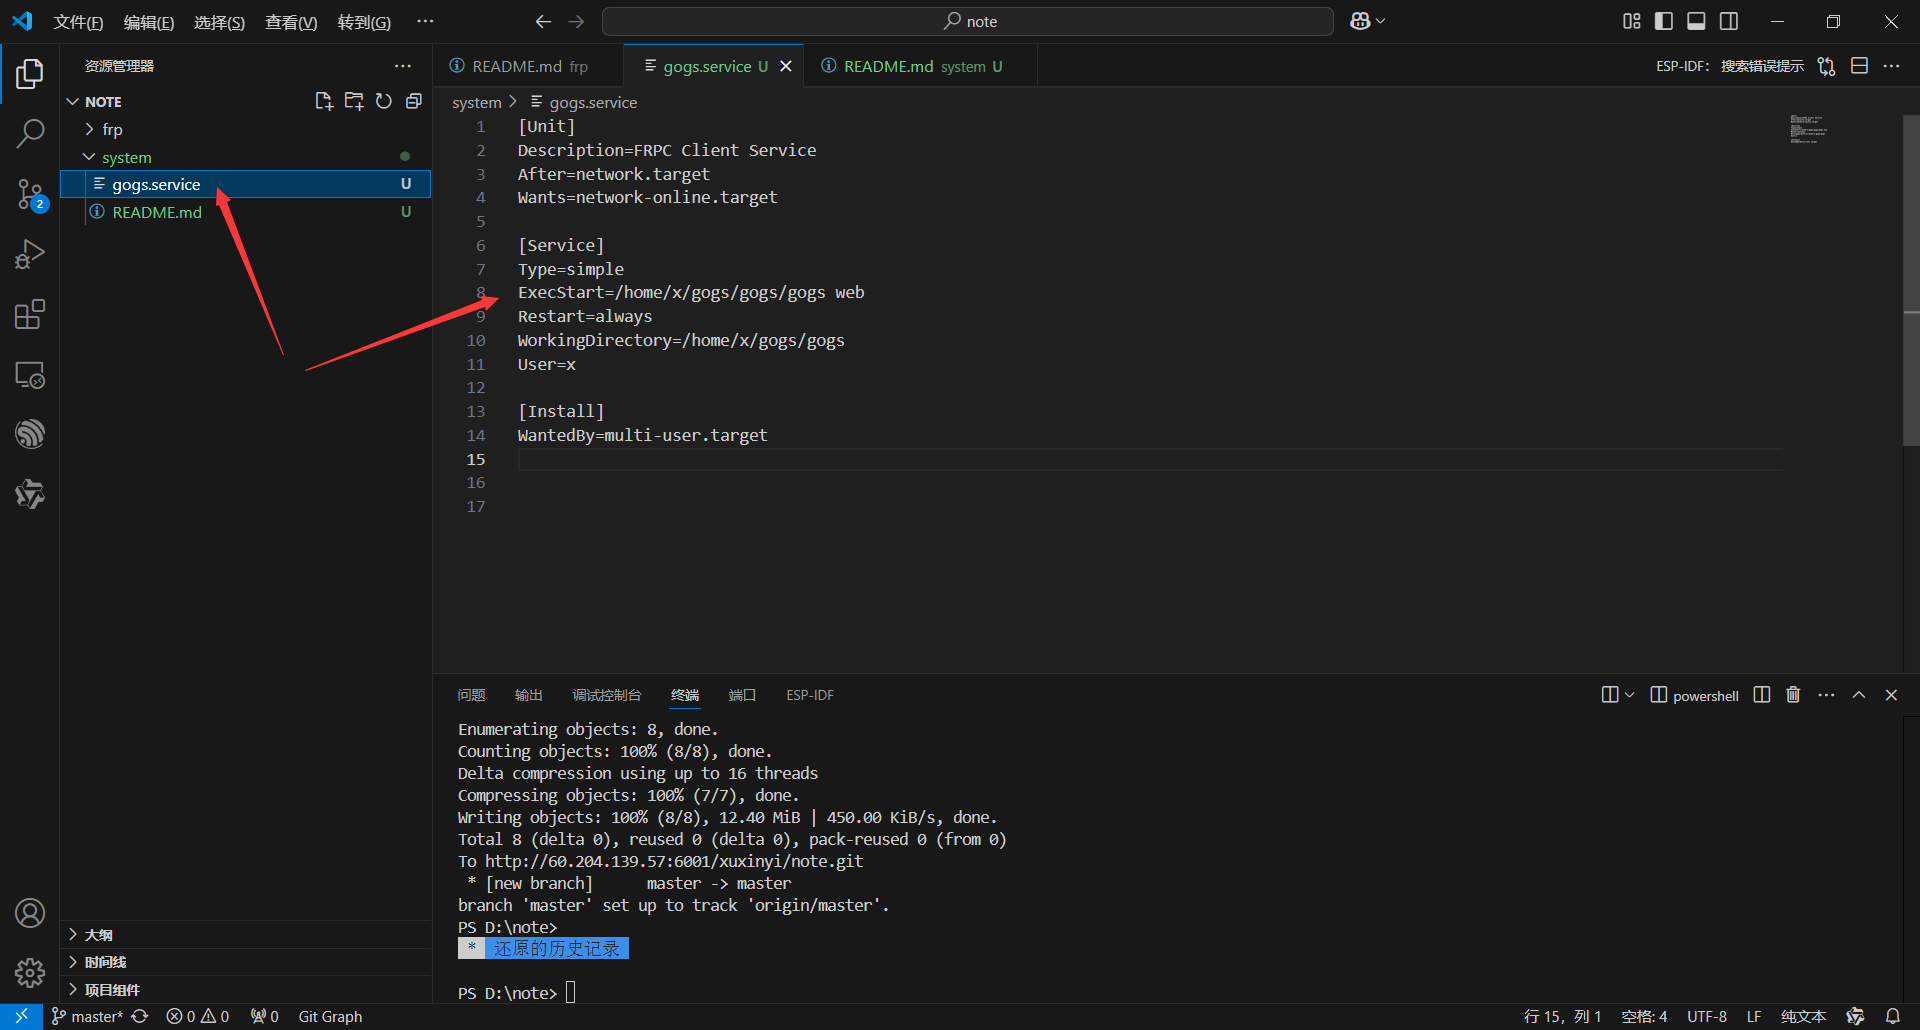Screen dimensions: 1920x1030
Task: Open Git Graph from status bar
Action: click(x=330, y=1016)
